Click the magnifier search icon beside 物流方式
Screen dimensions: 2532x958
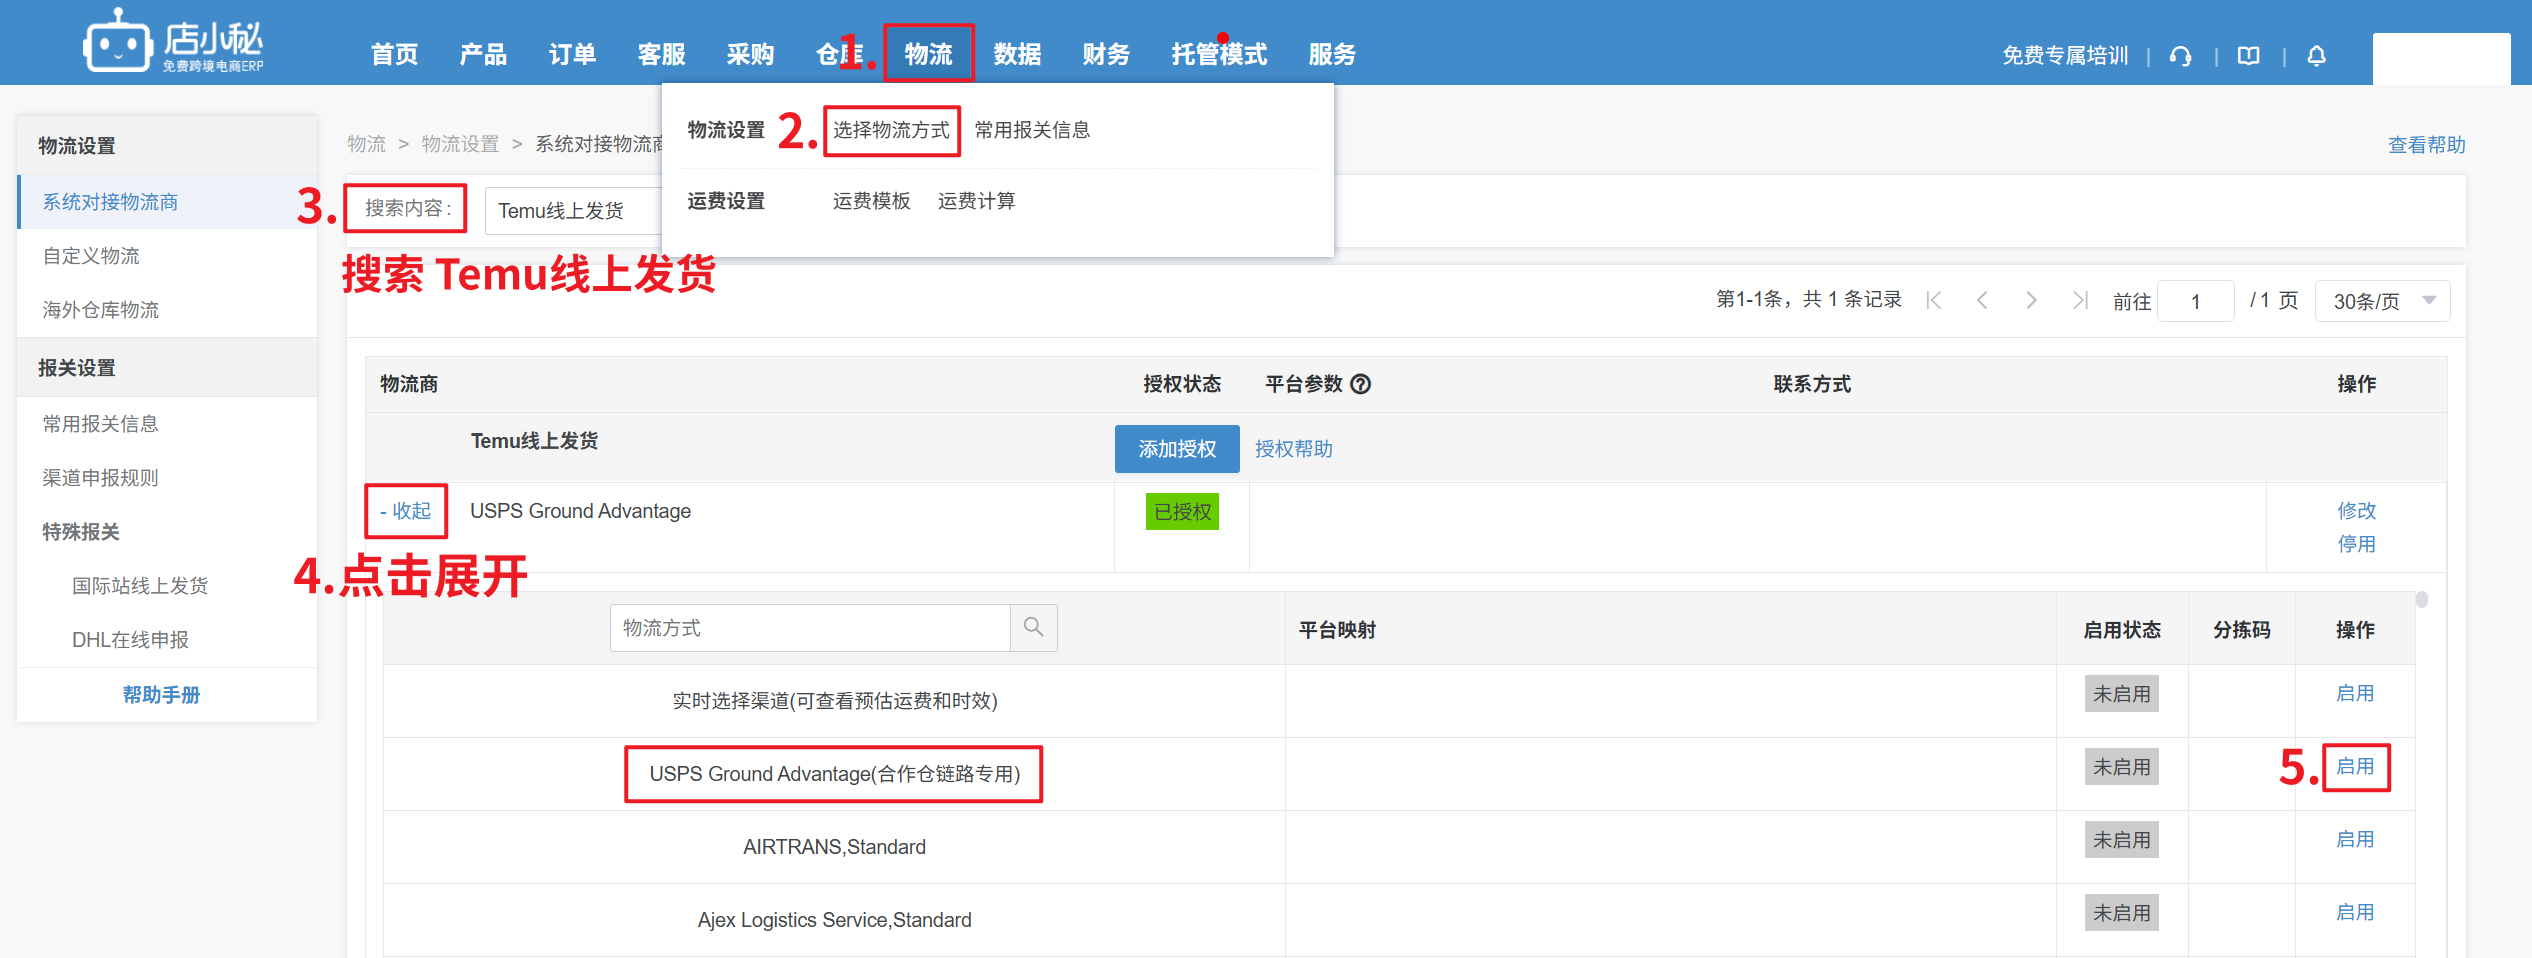pos(1033,627)
